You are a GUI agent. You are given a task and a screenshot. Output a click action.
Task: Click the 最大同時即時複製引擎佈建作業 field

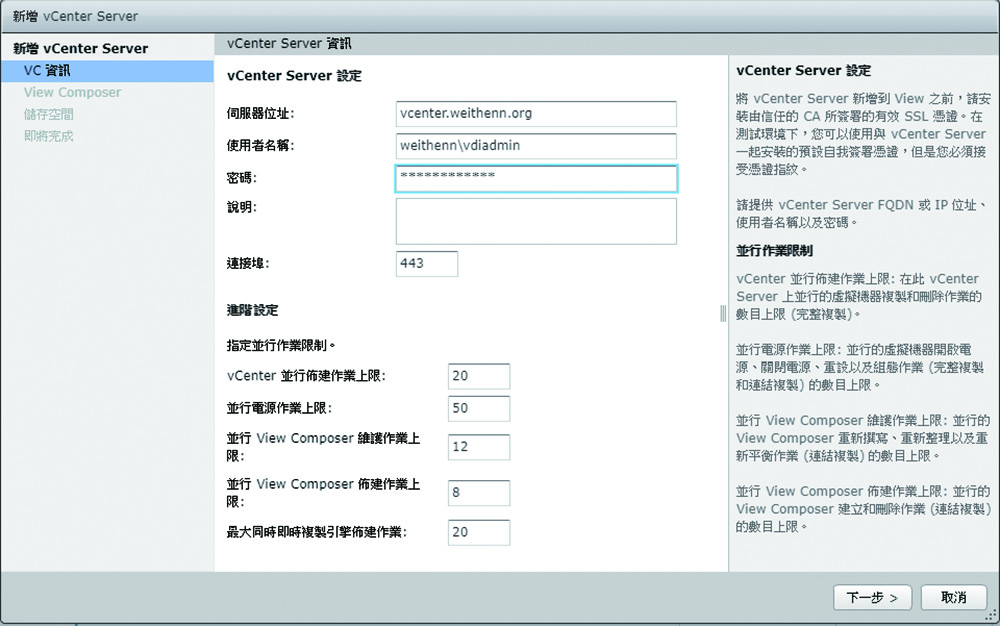(479, 532)
